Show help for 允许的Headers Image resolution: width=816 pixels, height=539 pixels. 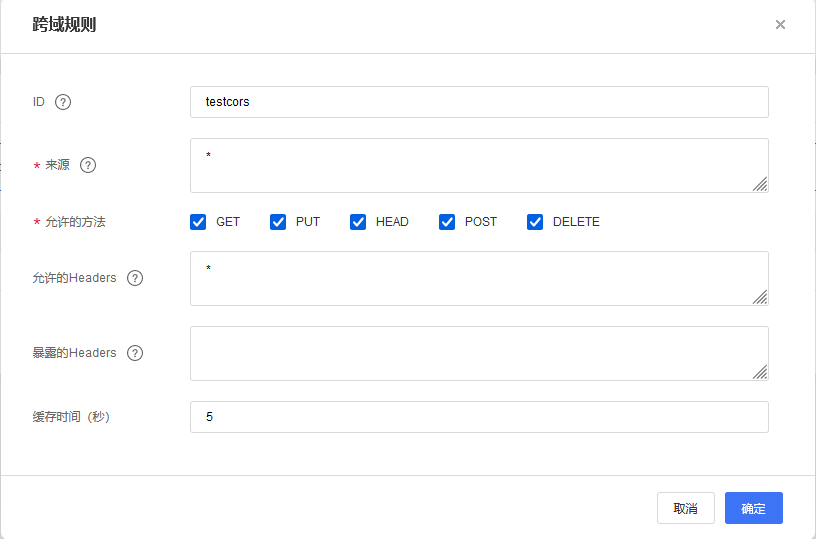(135, 278)
